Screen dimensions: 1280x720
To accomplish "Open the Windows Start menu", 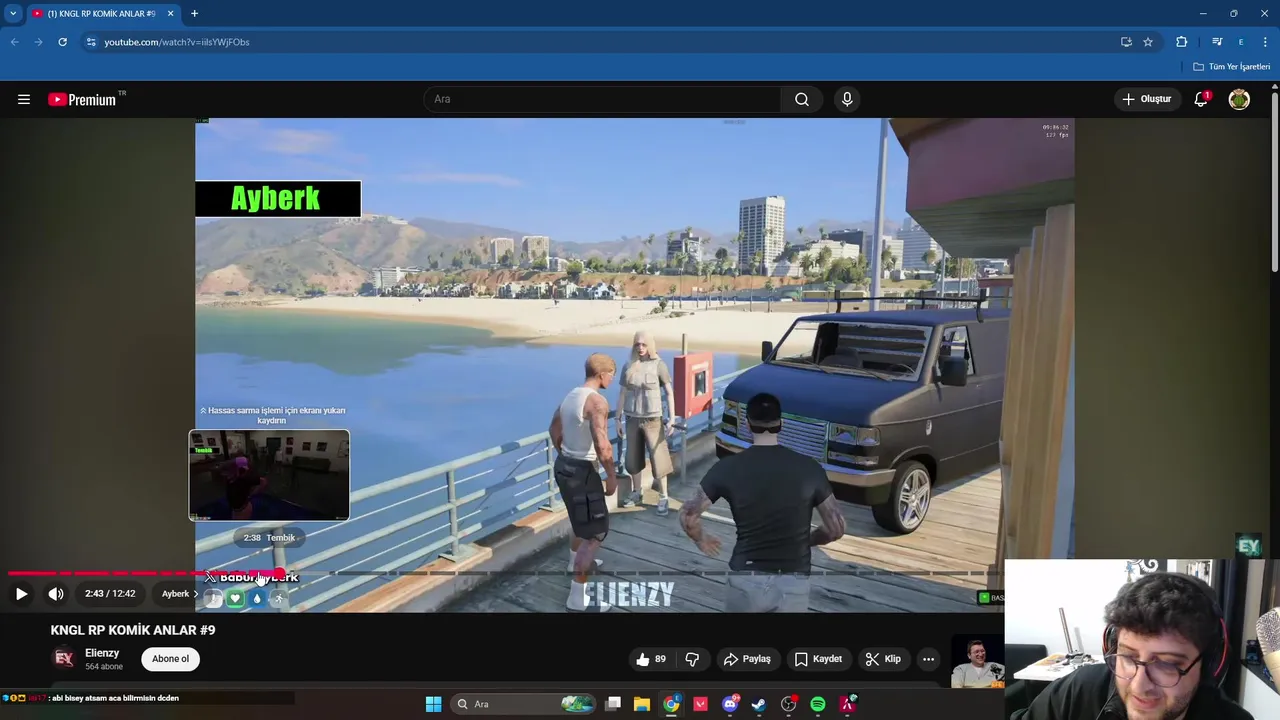I will point(433,704).
